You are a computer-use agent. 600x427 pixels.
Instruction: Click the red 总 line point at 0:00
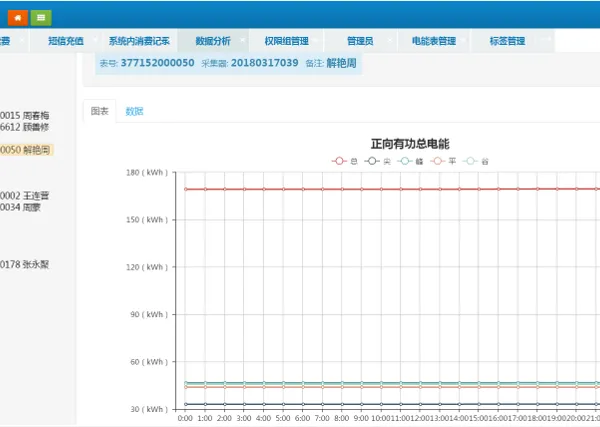click(186, 189)
